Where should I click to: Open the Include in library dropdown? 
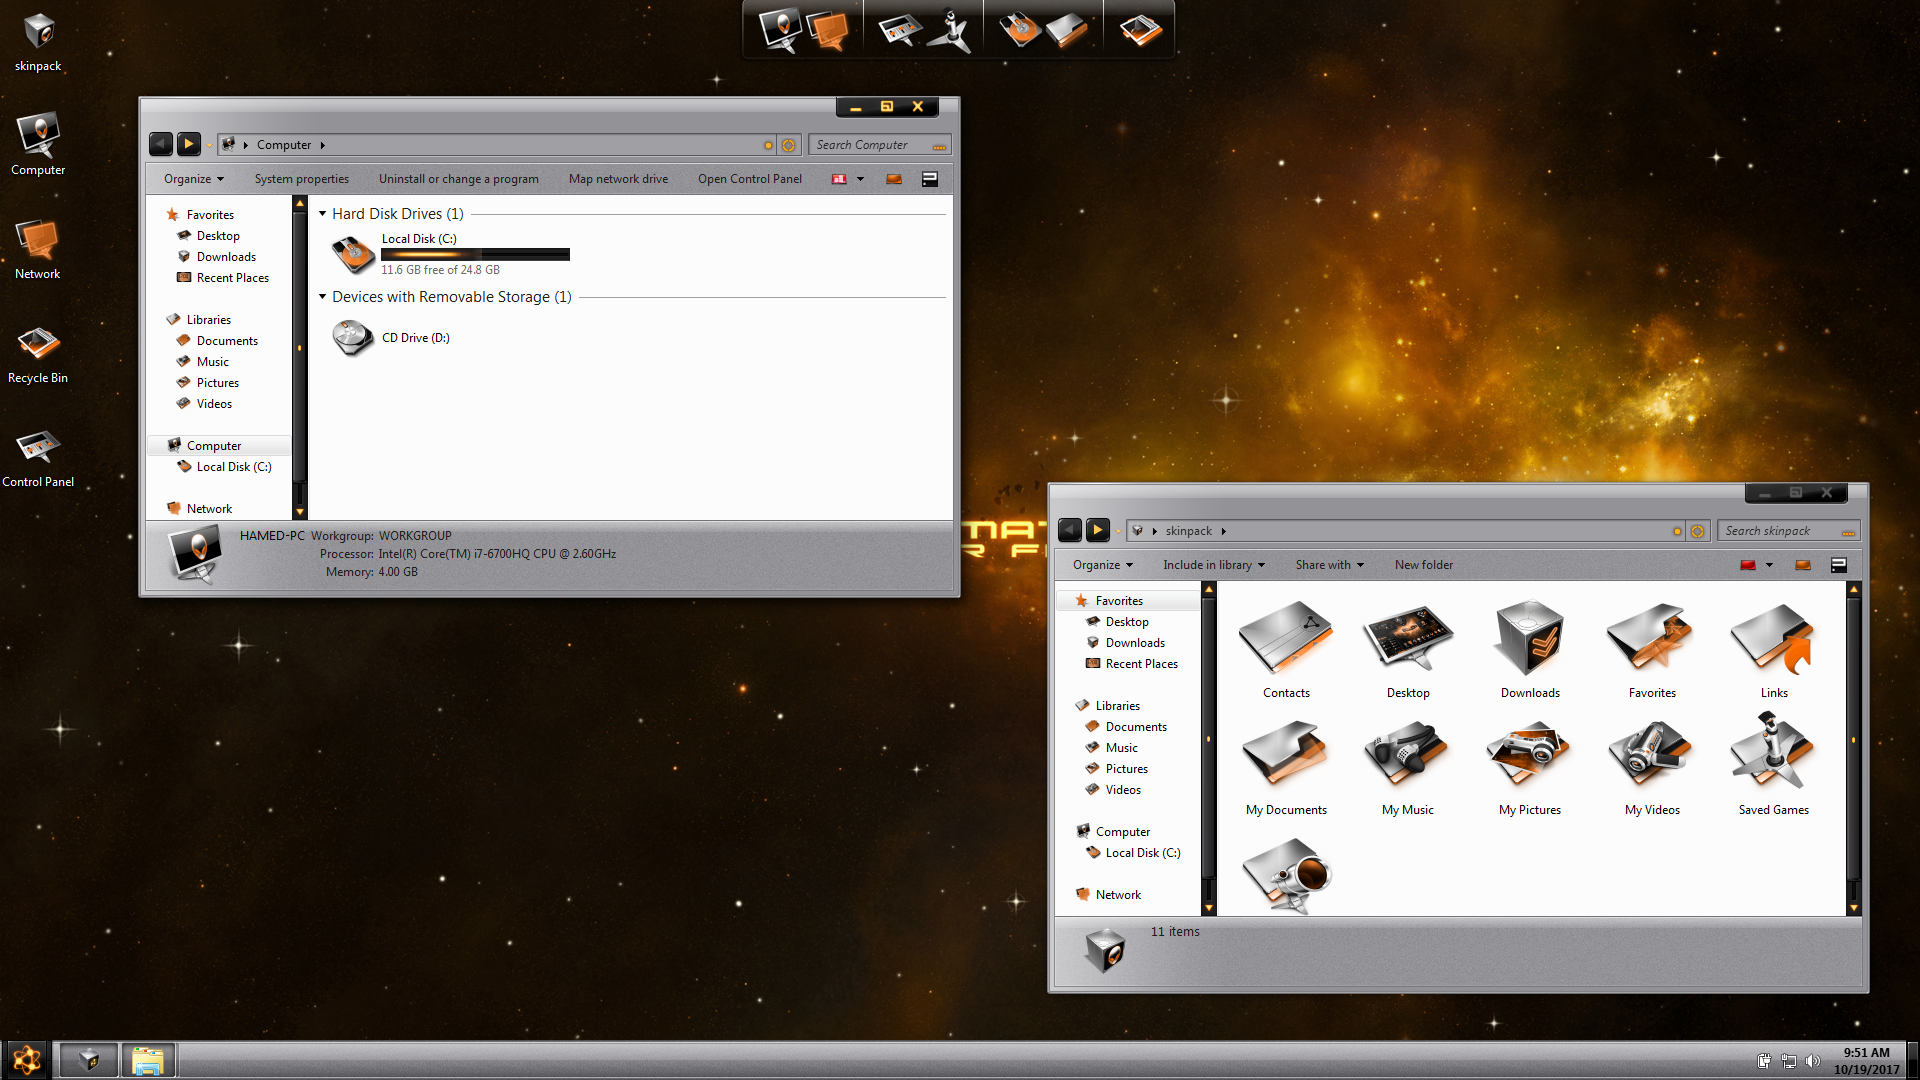tap(1213, 565)
